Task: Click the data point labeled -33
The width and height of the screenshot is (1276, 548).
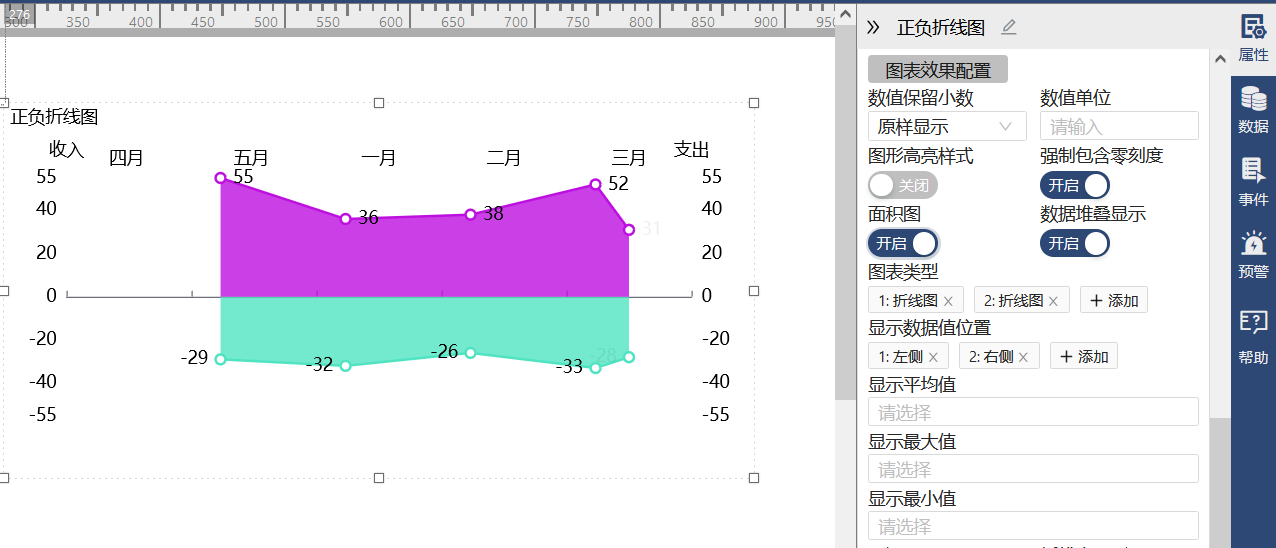Action: click(595, 368)
